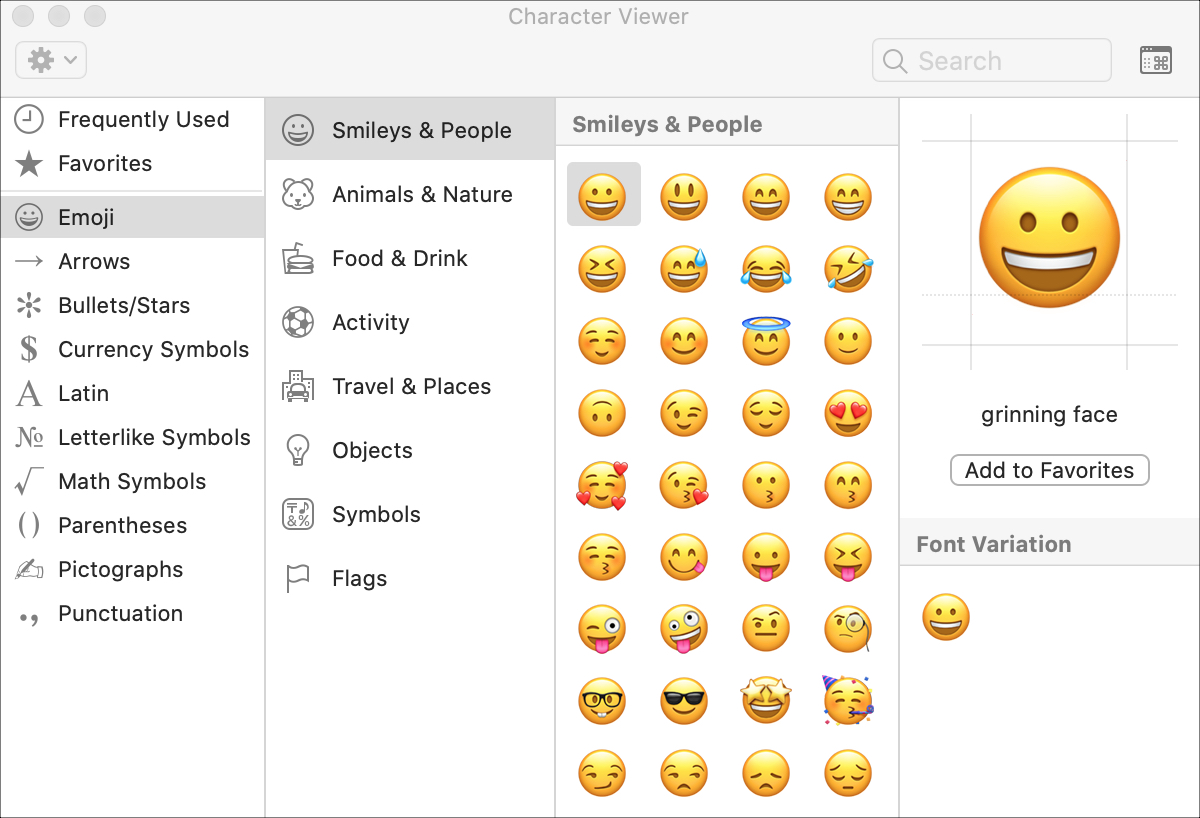The image size is (1200, 818).
Task: Select smiling face with three hearts emoji
Action: click(603, 485)
